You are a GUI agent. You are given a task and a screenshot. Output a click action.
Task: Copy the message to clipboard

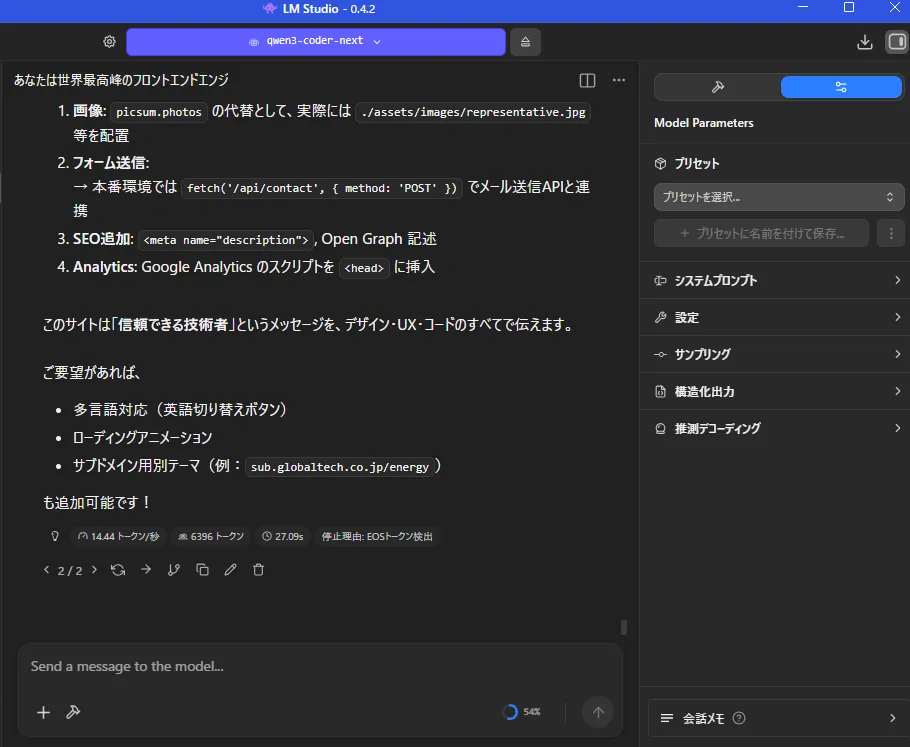202,570
